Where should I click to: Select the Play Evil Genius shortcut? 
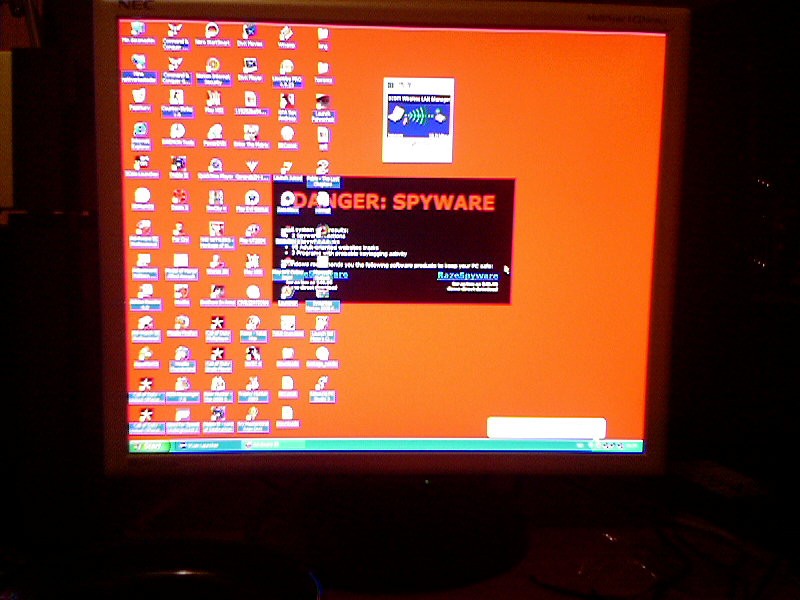252,201
